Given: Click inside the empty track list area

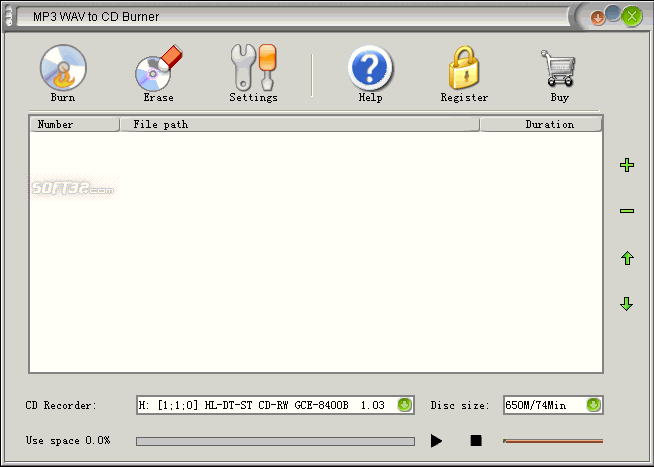Looking at the screenshot, I should (316, 252).
